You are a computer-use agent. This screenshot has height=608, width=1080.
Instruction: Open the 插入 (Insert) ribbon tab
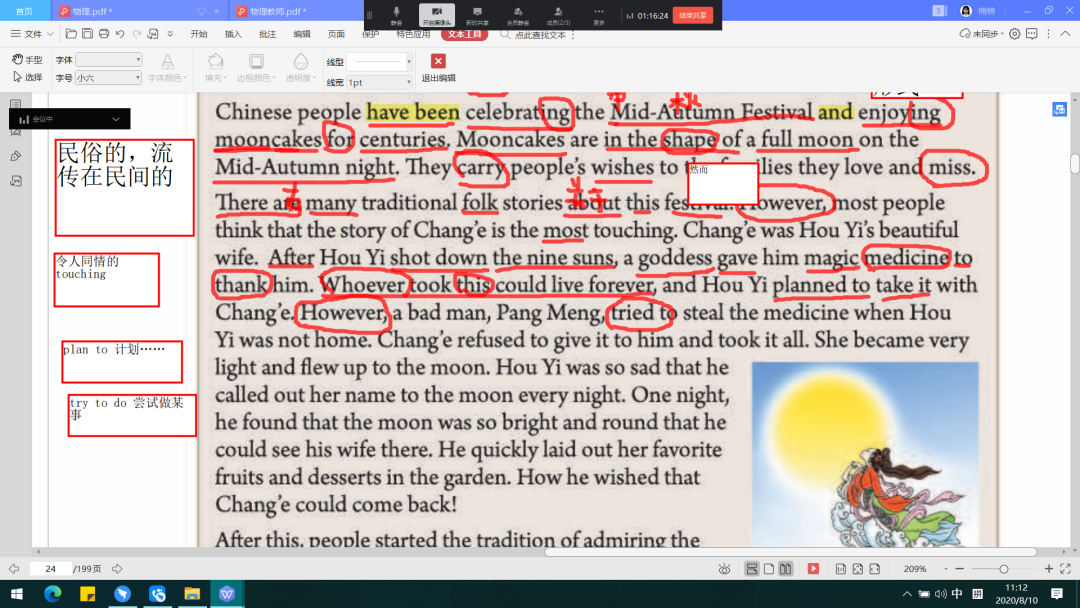coord(233,34)
